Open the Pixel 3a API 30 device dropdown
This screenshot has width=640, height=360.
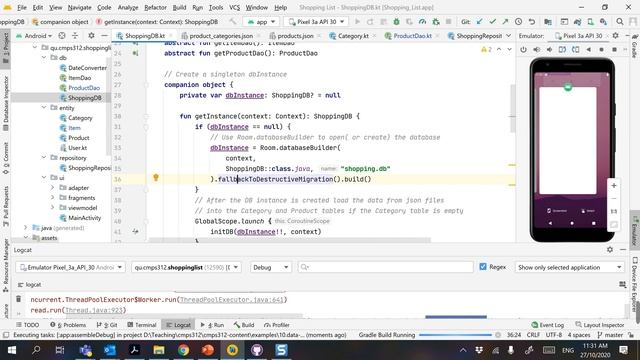(316, 22)
